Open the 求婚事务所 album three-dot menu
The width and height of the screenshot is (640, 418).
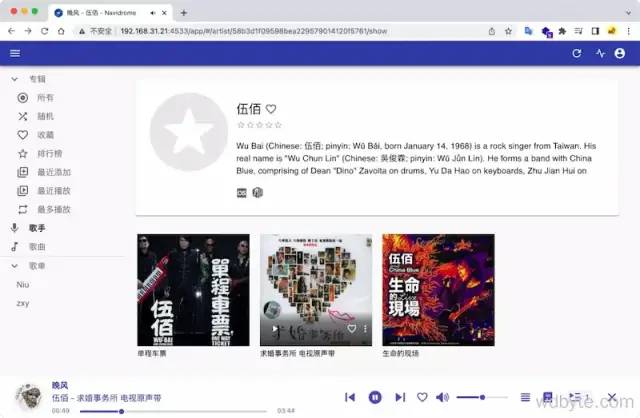click(365, 329)
